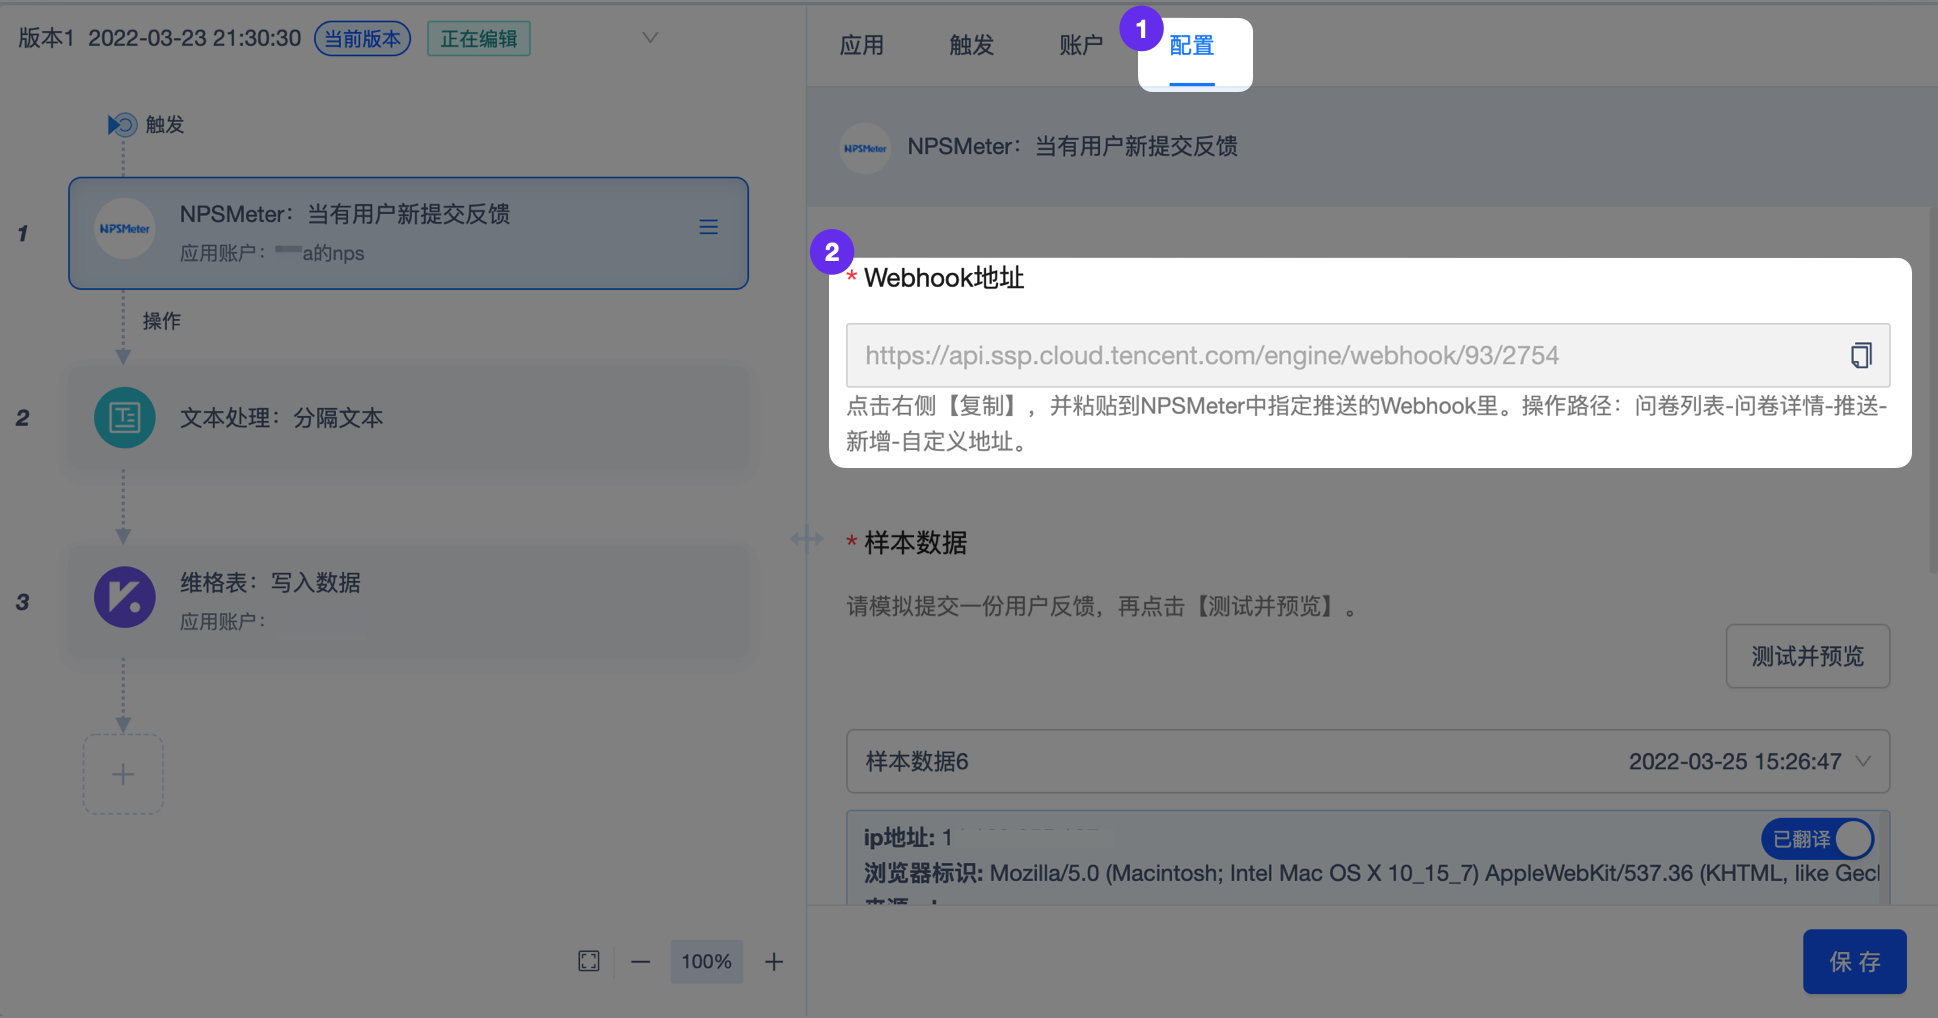Click the 当前版本 badge

pos(362,39)
